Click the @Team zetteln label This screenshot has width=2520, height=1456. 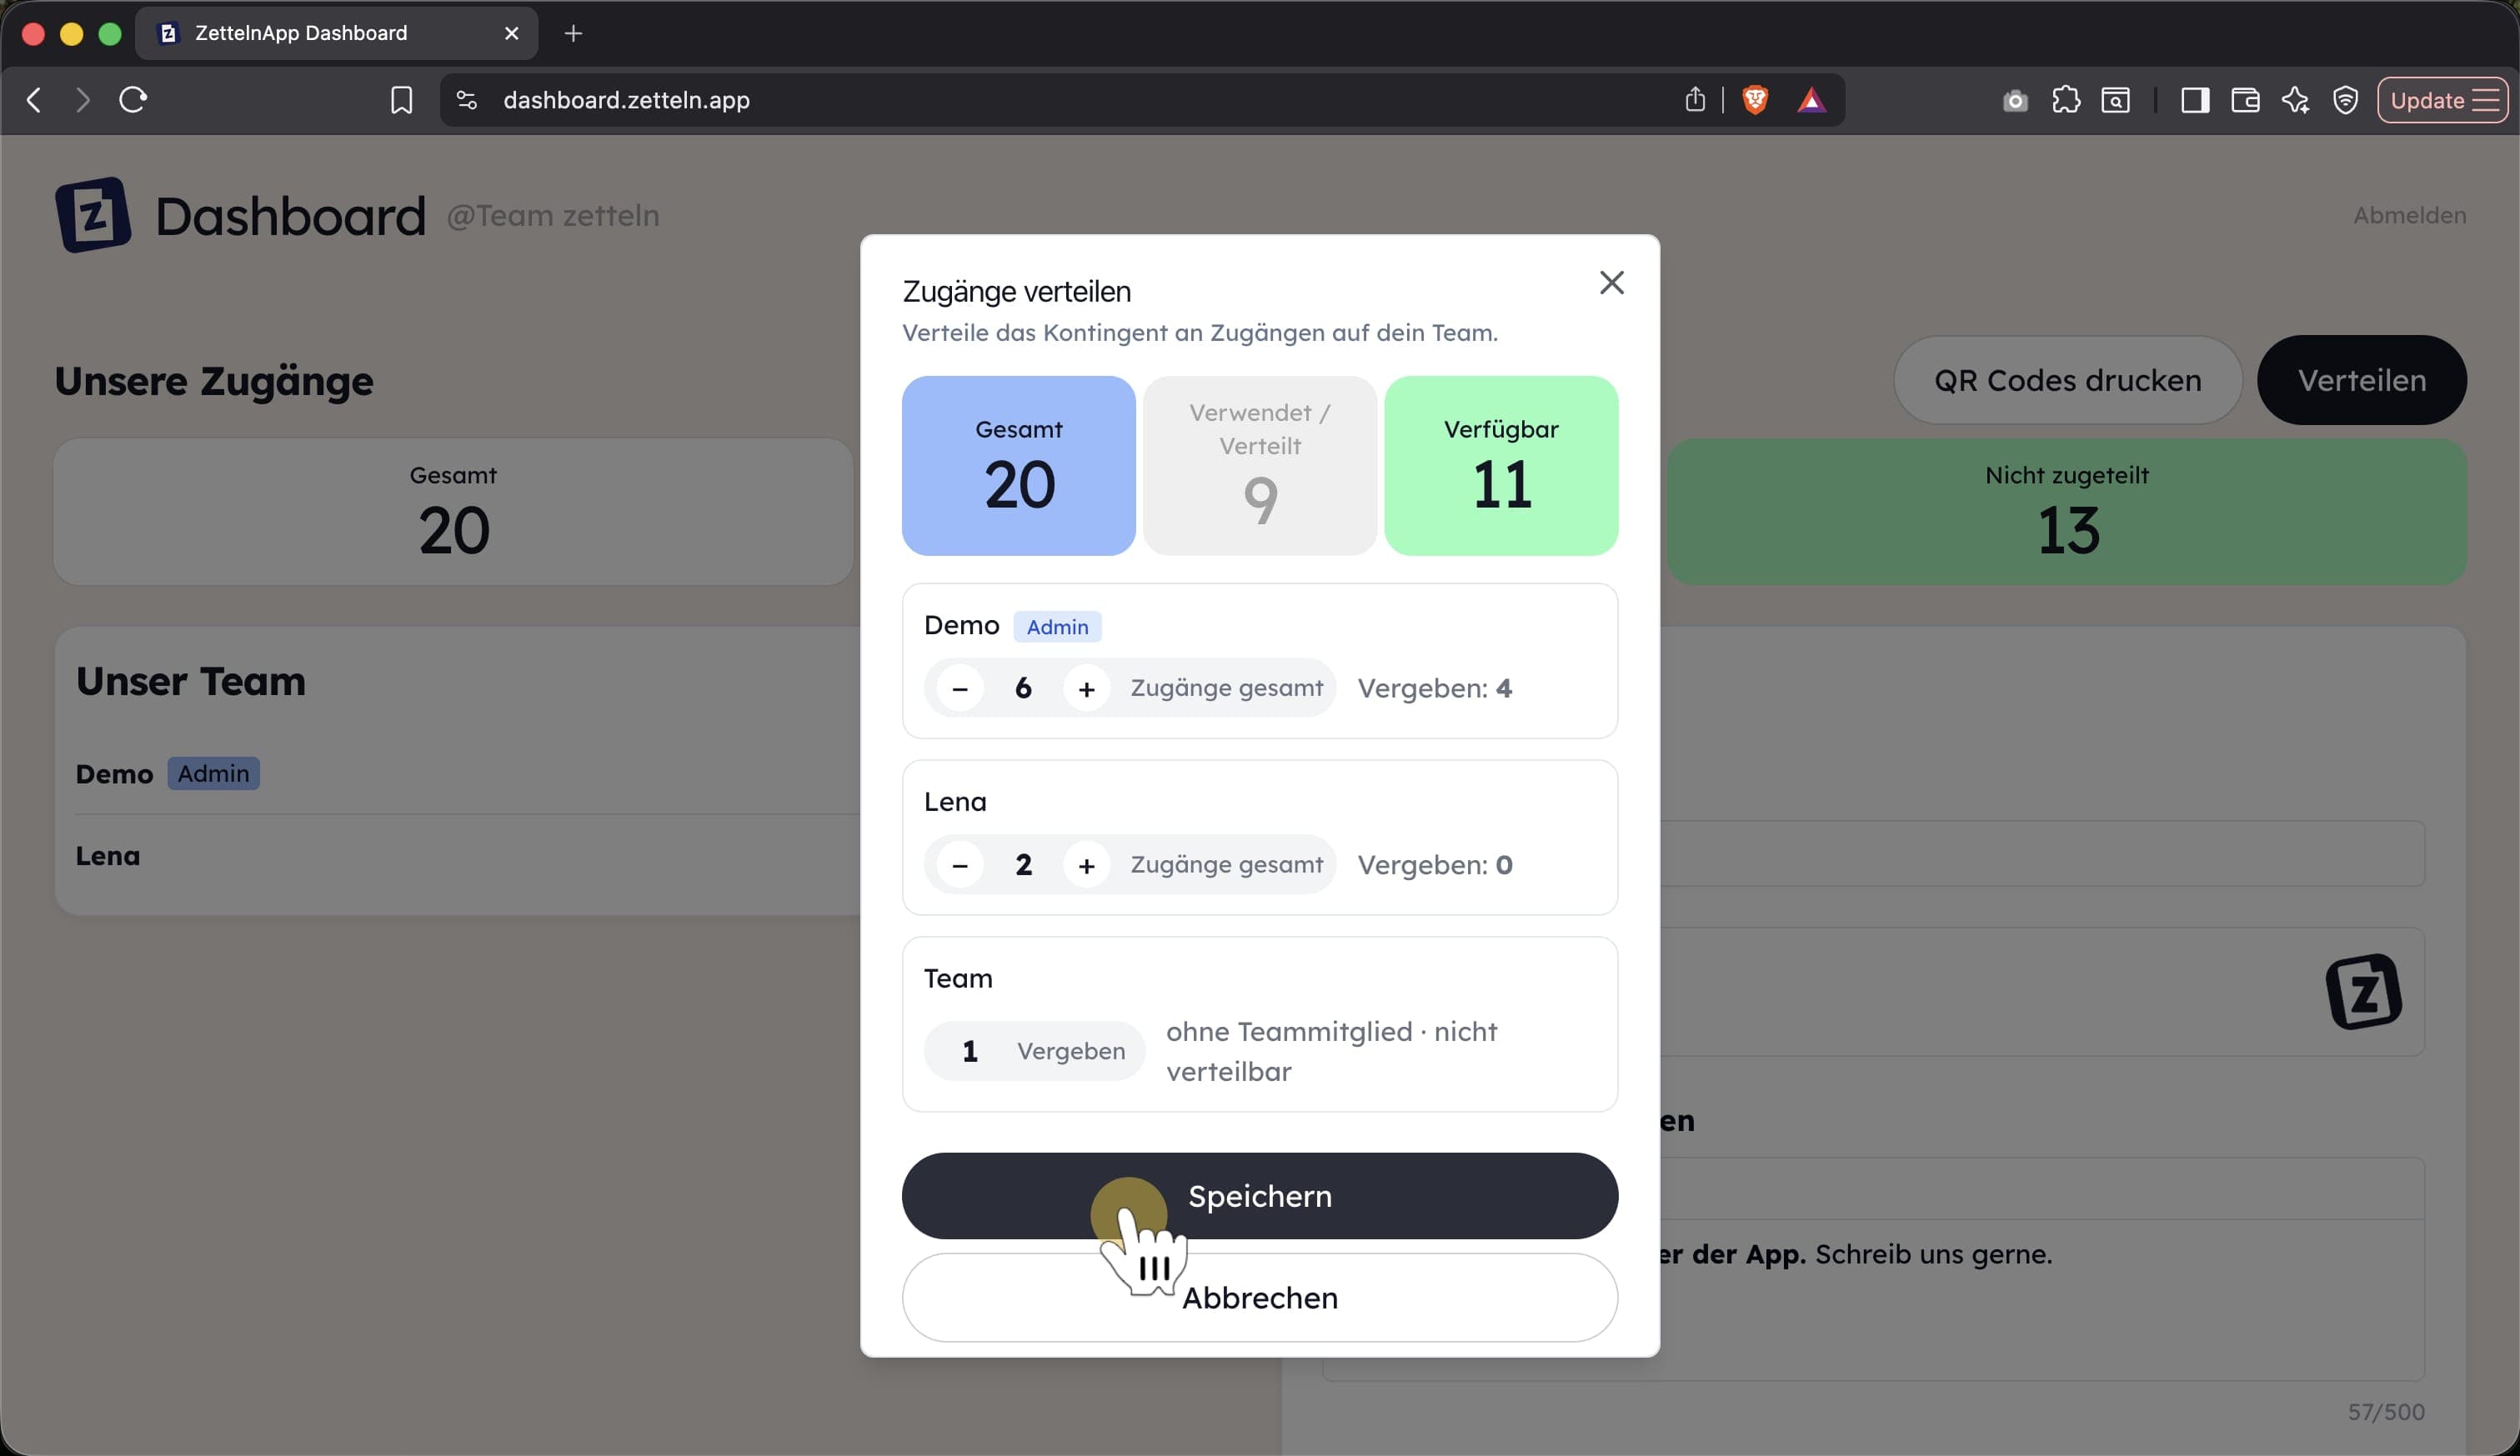552,215
